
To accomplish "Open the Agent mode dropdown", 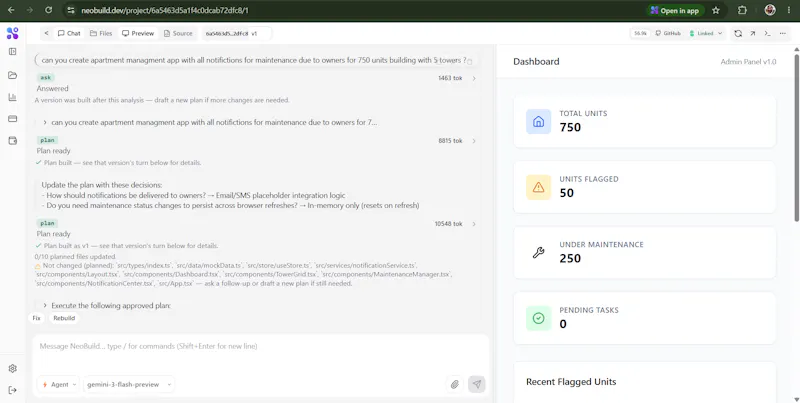I will 58,385.
